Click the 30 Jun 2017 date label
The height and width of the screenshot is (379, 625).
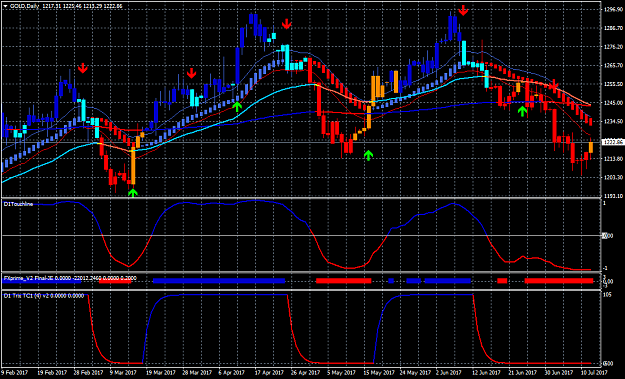560,373
